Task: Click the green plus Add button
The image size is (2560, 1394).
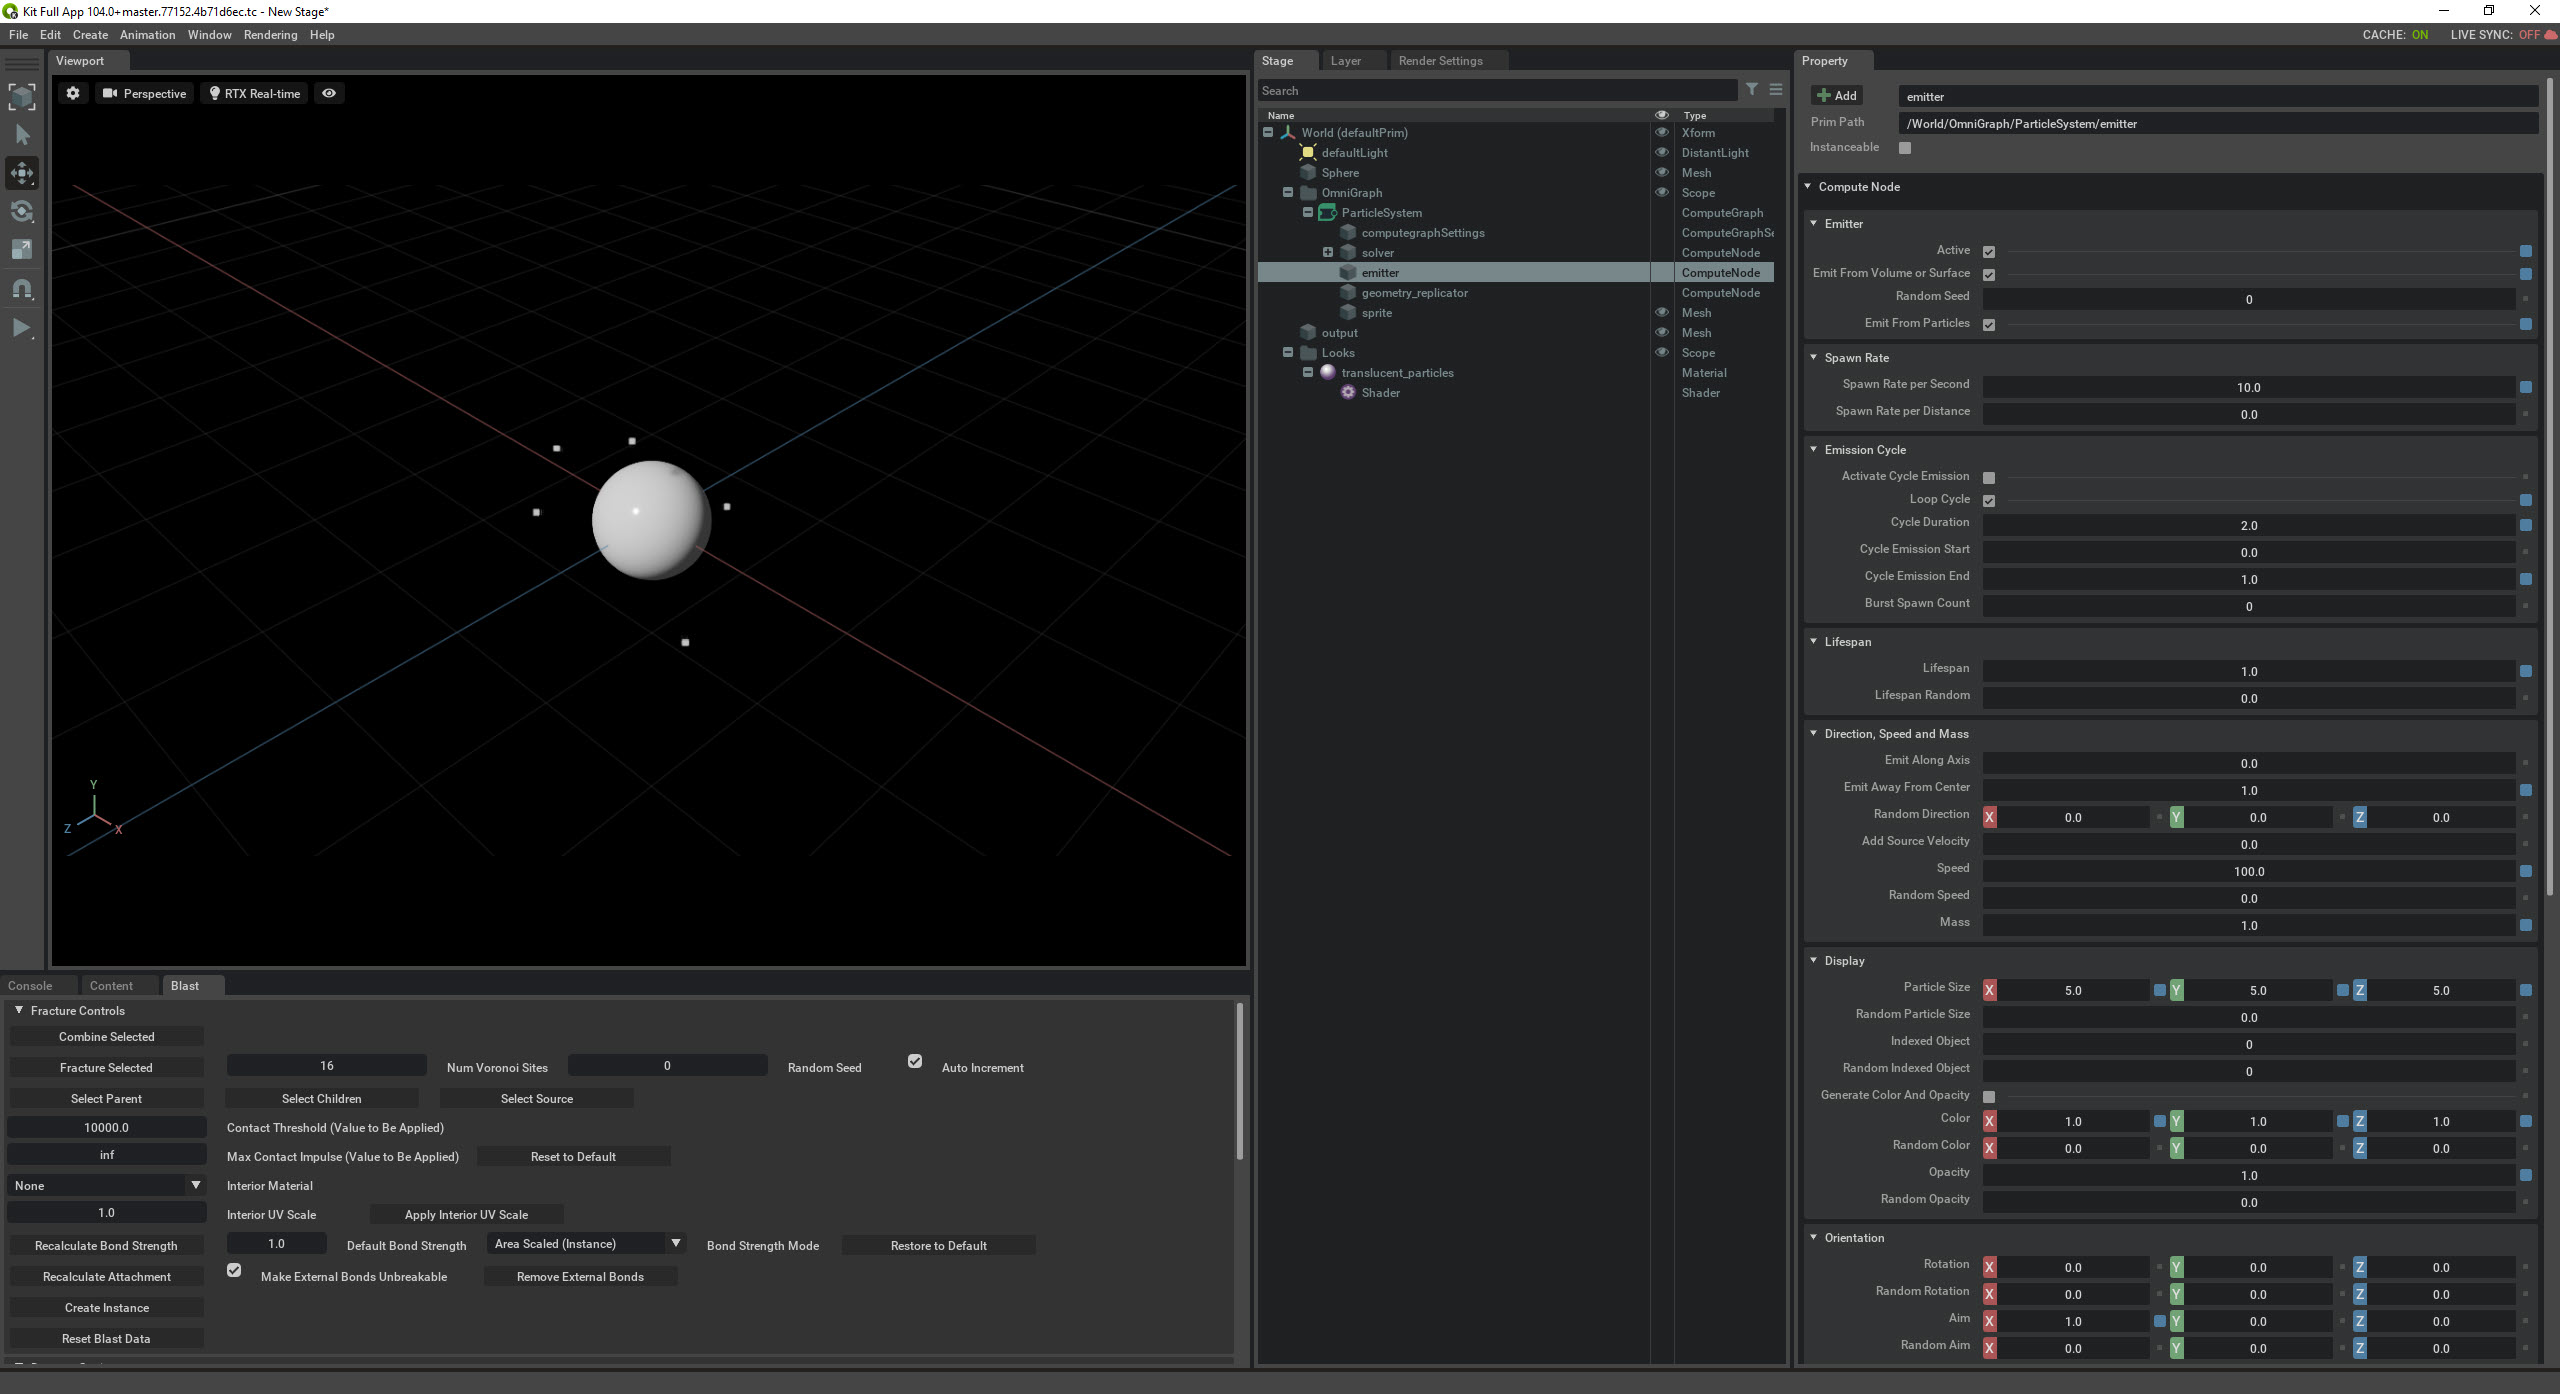Action: pyautogui.click(x=1836, y=96)
